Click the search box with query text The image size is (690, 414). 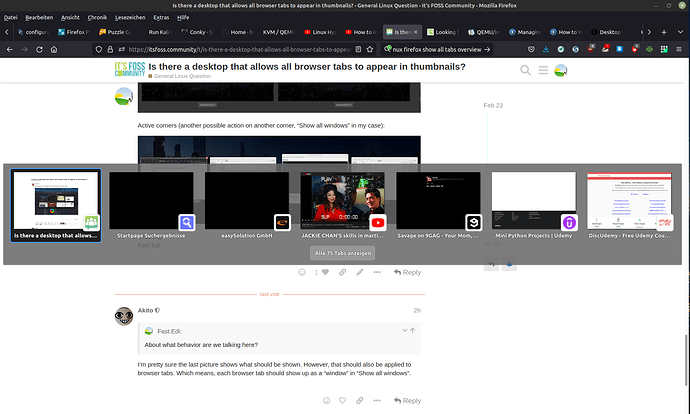pyautogui.click(x=437, y=50)
